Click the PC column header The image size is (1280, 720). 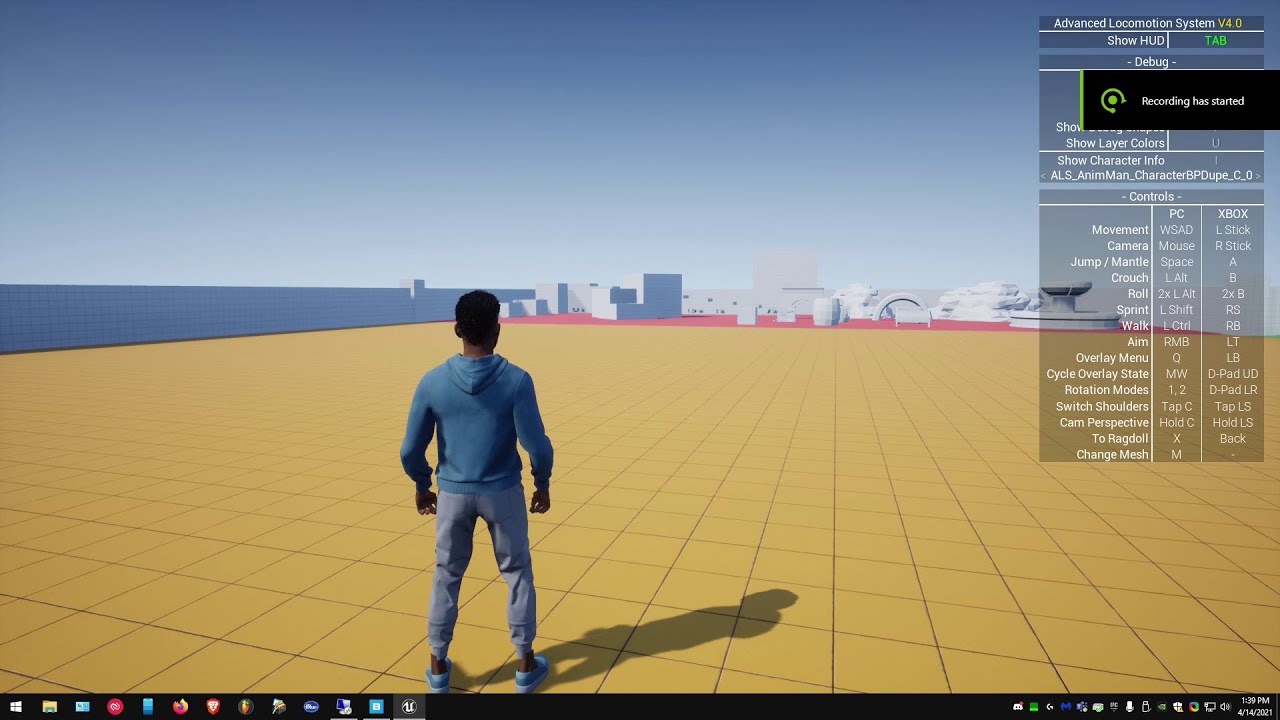[1177, 214]
